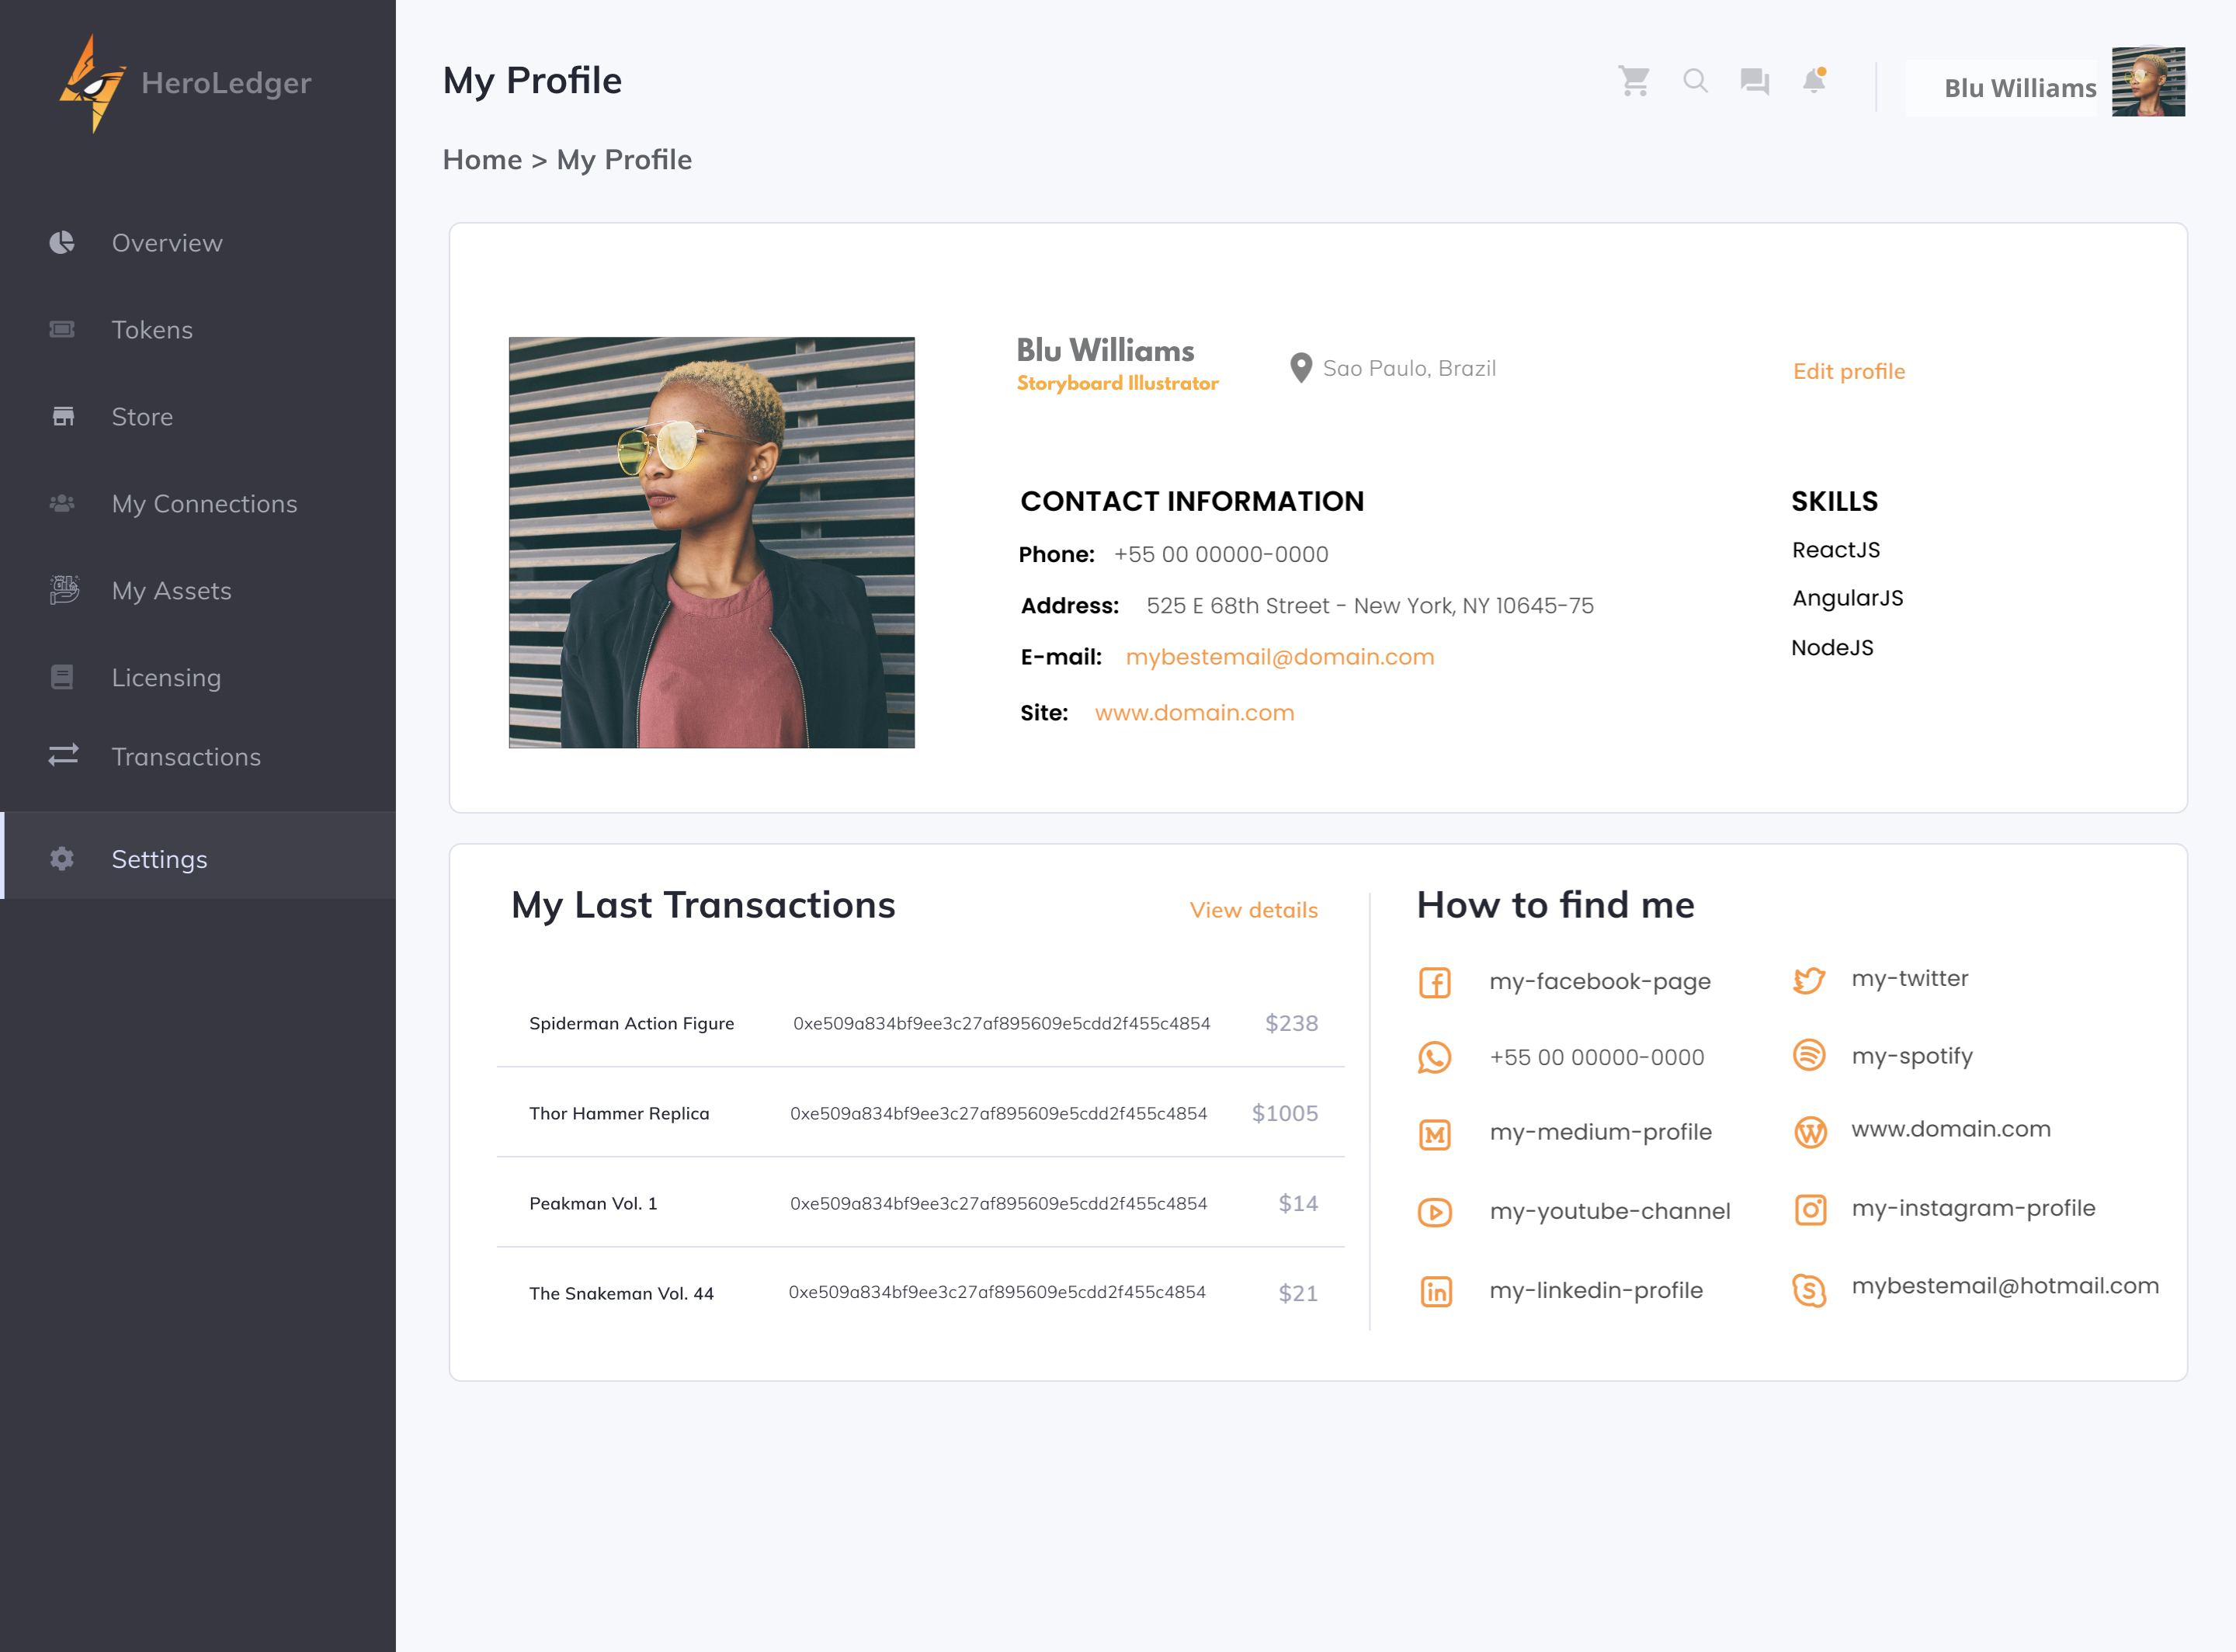Image resolution: width=2236 pixels, height=1652 pixels.
Task: Select Transactions in the sidebar
Action: [186, 757]
